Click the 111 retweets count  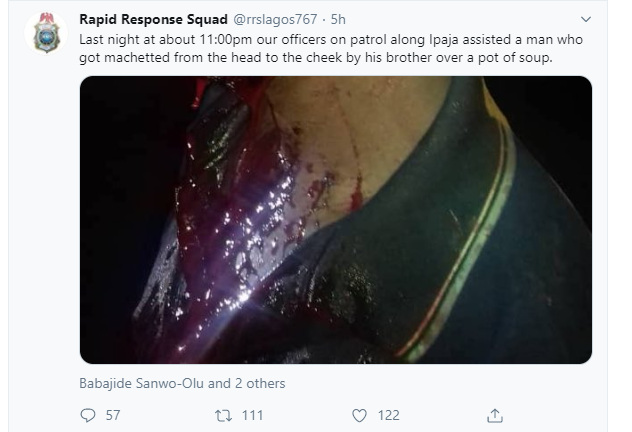(x=252, y=415)
